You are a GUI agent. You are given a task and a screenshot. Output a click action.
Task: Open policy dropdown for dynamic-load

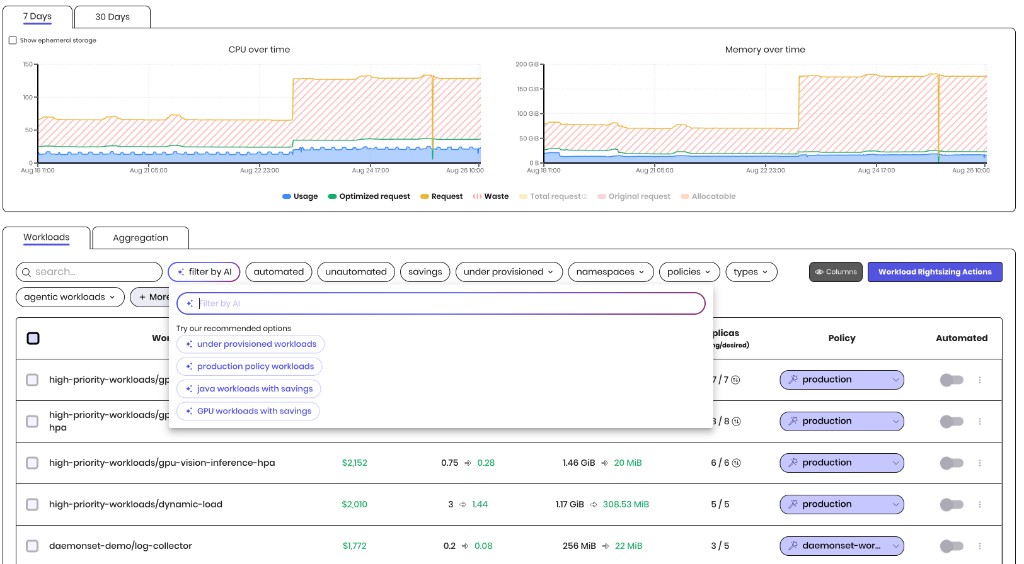point(842,505)
